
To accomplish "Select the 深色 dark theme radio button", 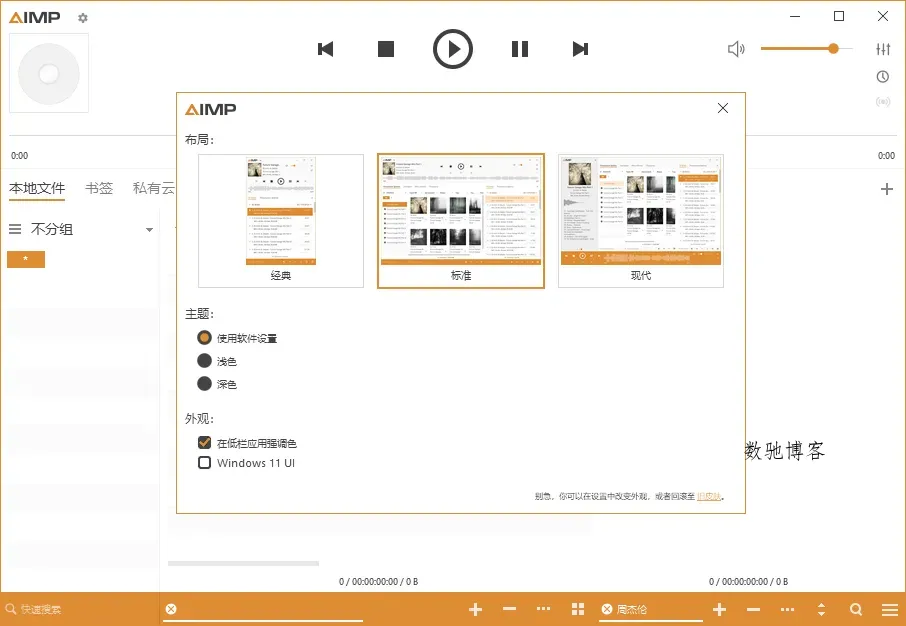I will [x=204, y=384].
